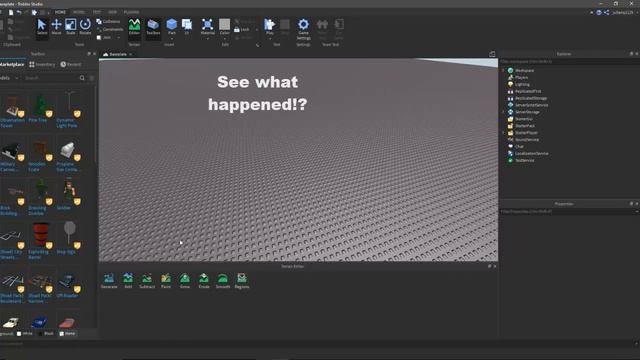Activate the Scale tool
The width and height of the screenshot is (640, 360).
(x=71, y=27)
